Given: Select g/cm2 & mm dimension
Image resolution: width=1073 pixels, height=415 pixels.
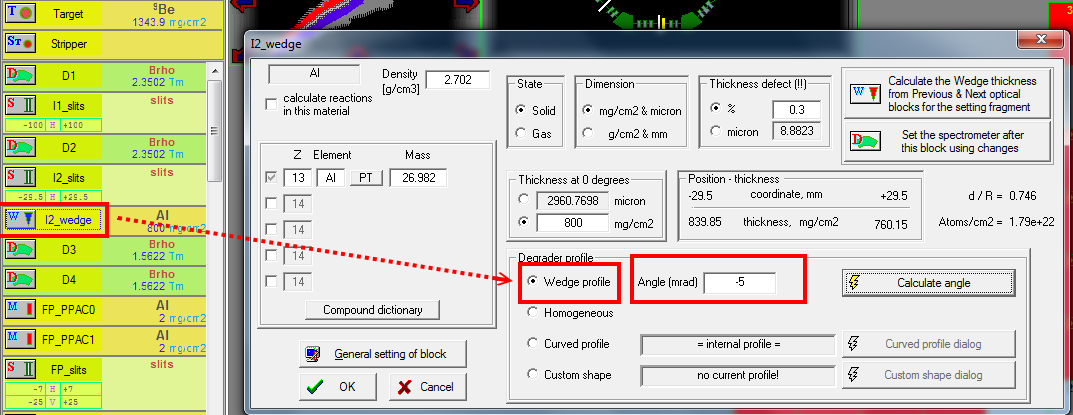Looking at the screenshot, I should coord(590,133).
